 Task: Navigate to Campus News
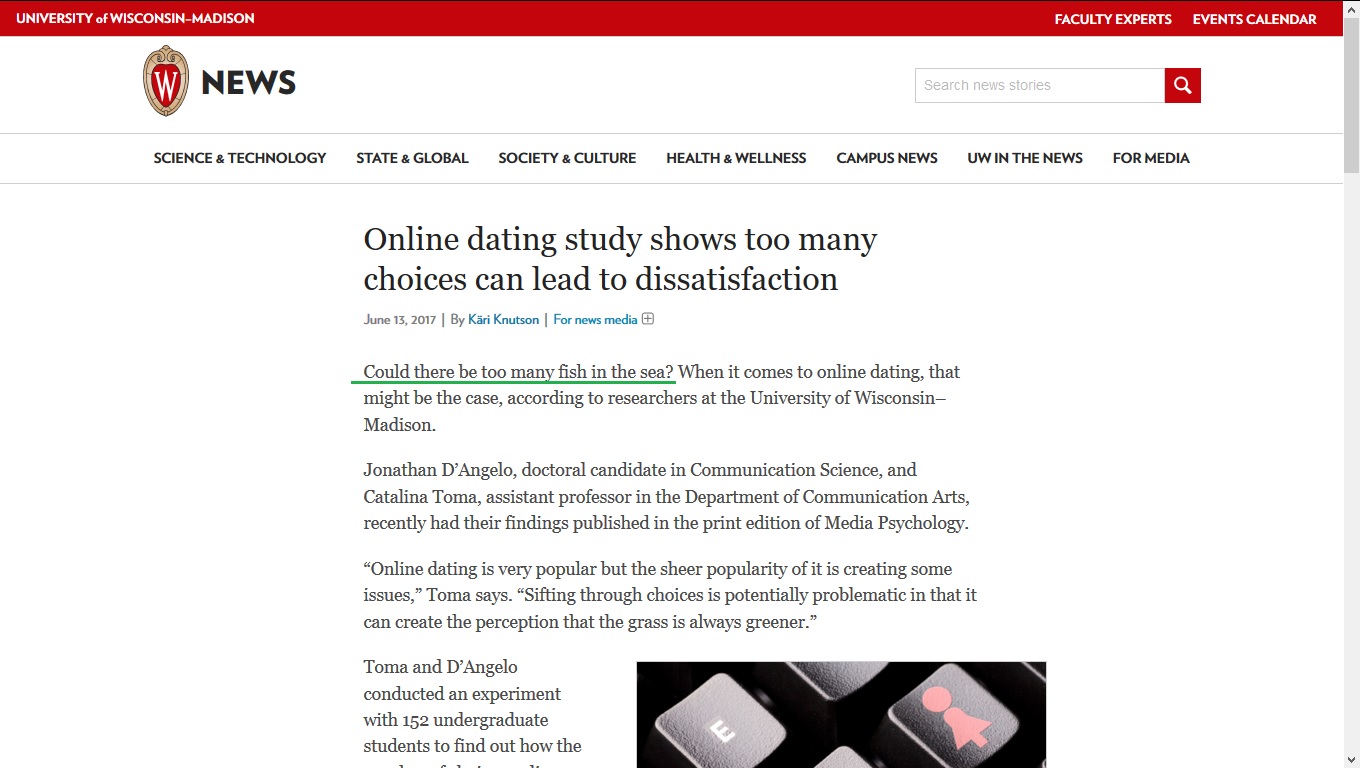click(x=887, y=158)
